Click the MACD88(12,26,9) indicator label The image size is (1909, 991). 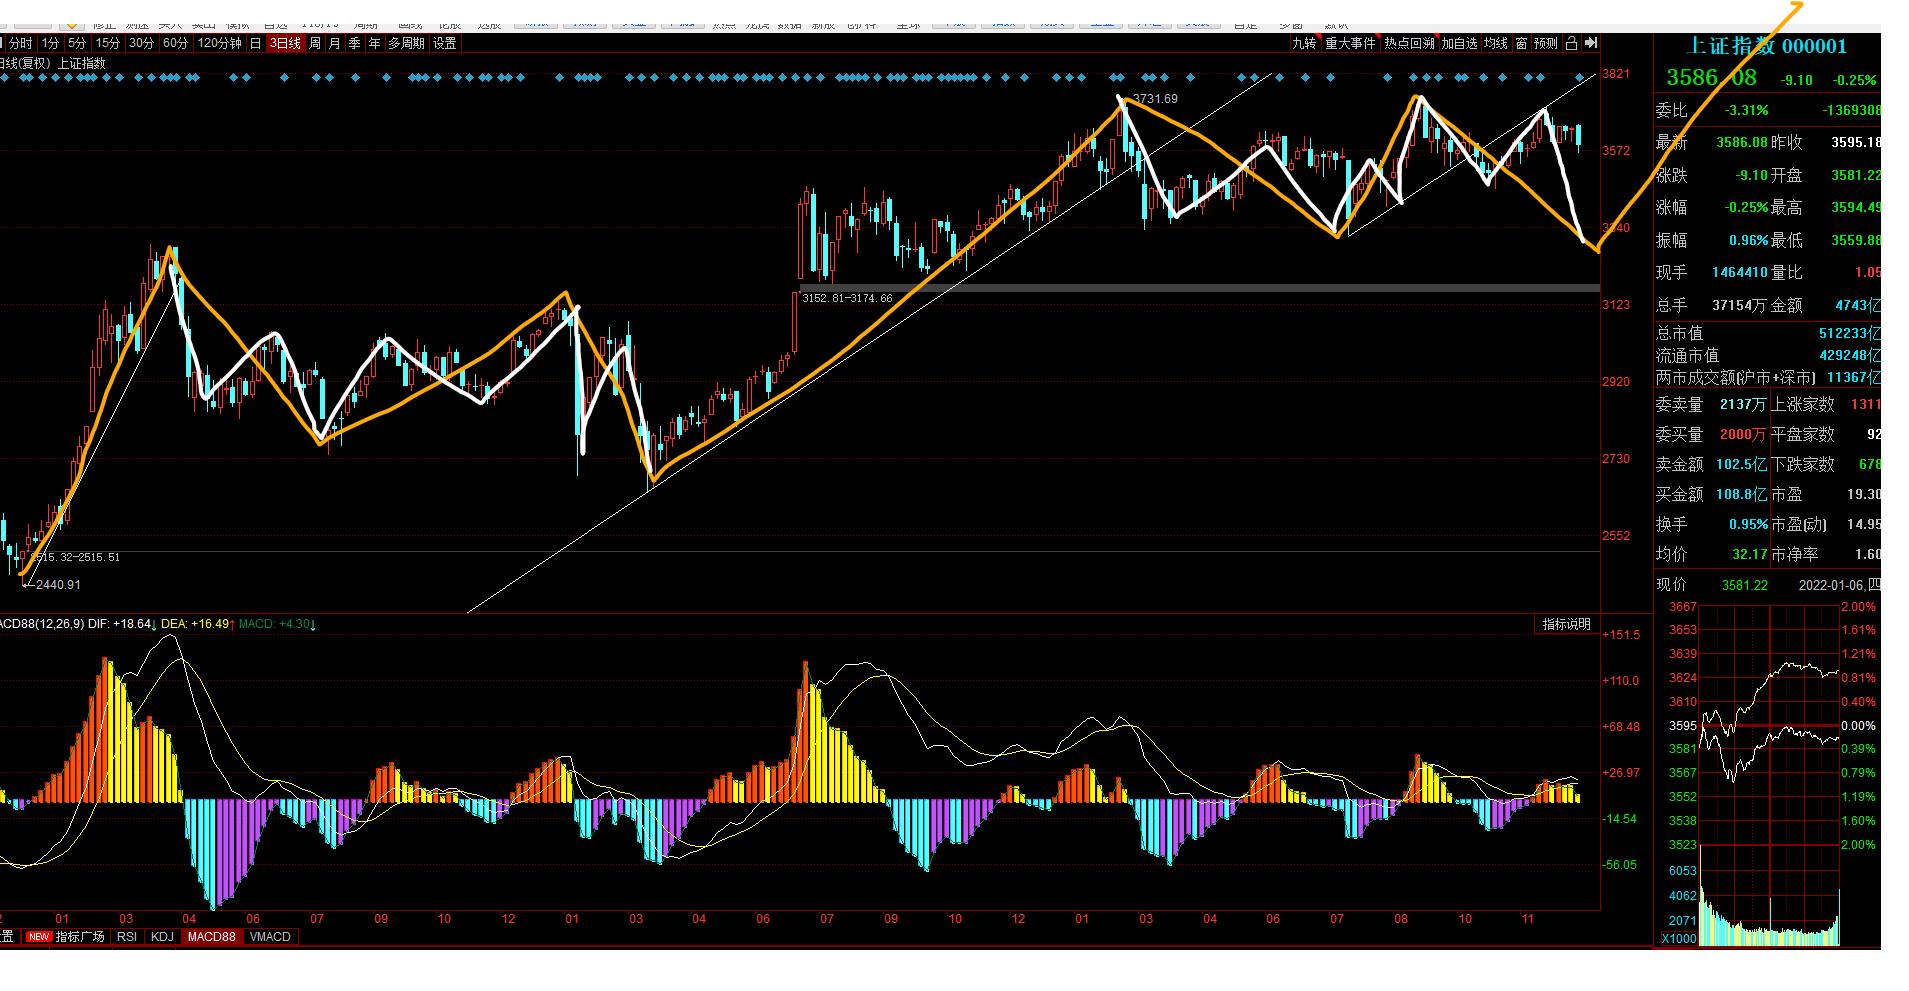42,624
